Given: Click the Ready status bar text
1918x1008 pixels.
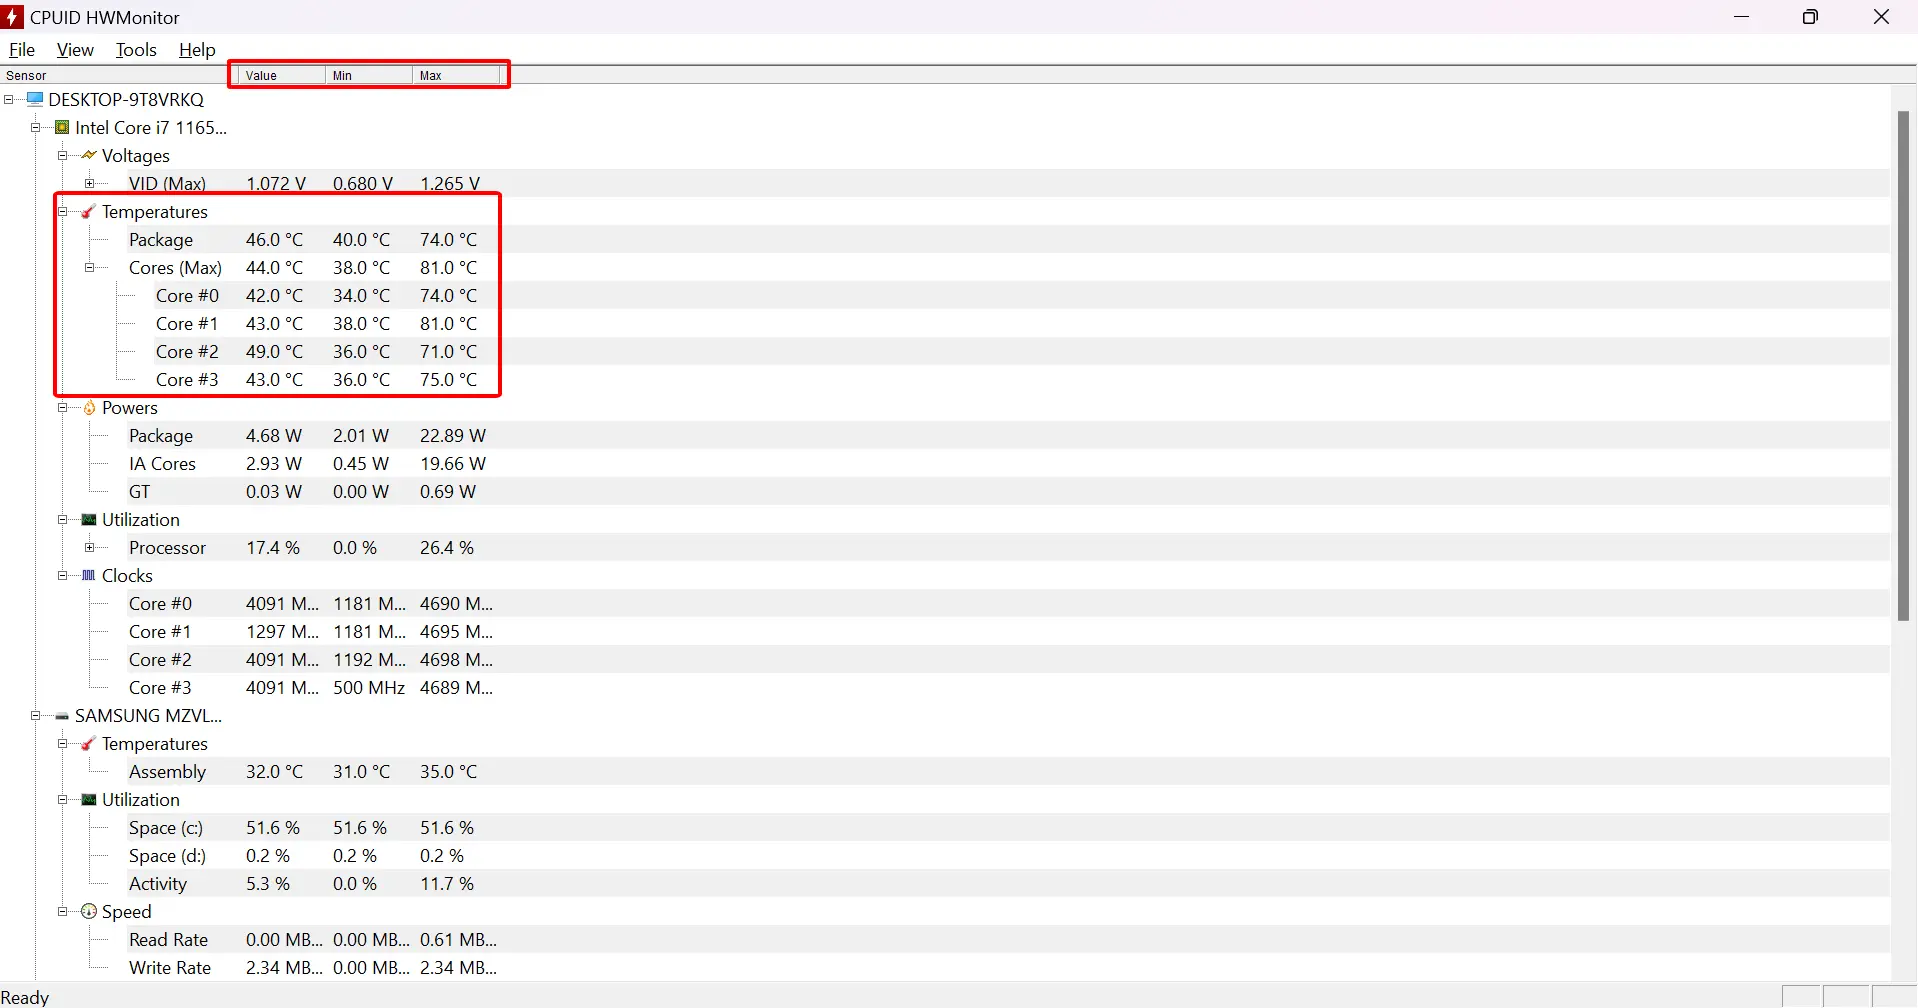Looking at the screenshot, I should (25, 997).
